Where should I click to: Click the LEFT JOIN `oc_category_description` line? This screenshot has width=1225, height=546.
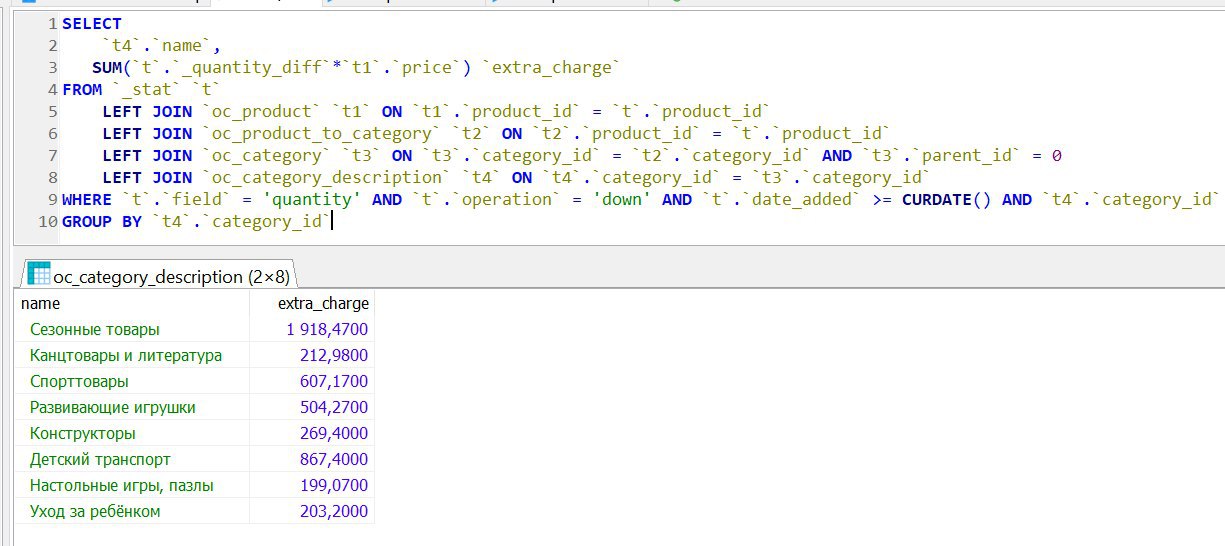(516, 177)
